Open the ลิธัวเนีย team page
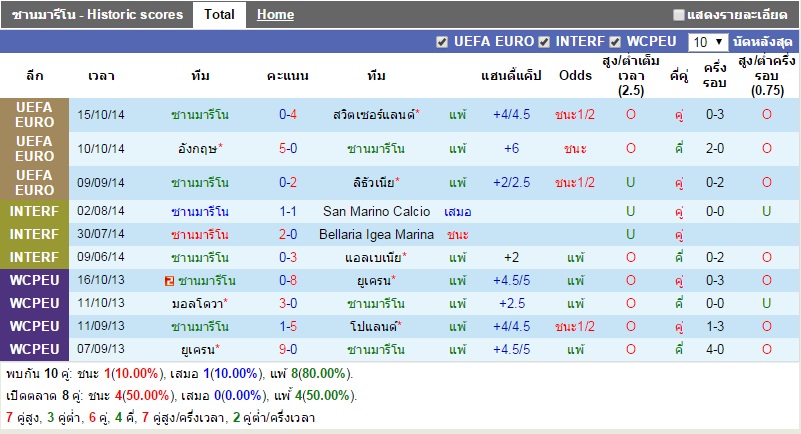The height and width of the screenshot is (434, 801). point(373,182)
